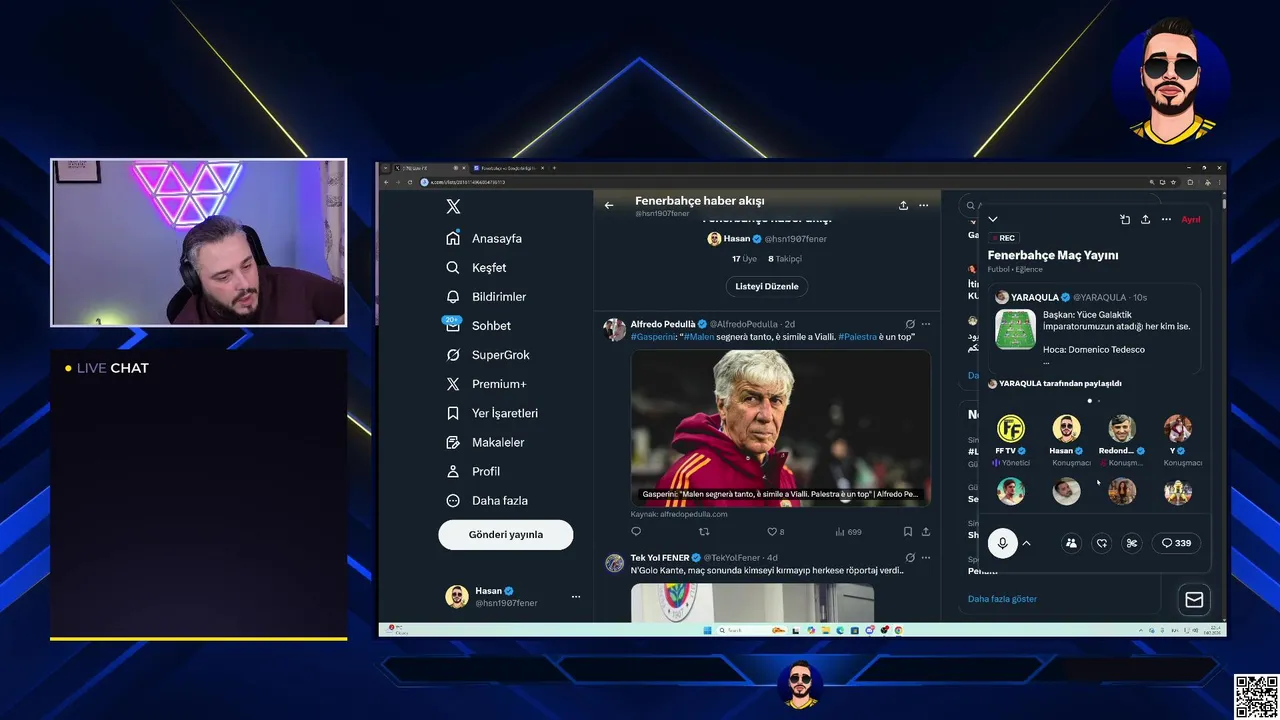Share the Fenerbahçe Maç Yayını Space

[x=1145, y=219]
